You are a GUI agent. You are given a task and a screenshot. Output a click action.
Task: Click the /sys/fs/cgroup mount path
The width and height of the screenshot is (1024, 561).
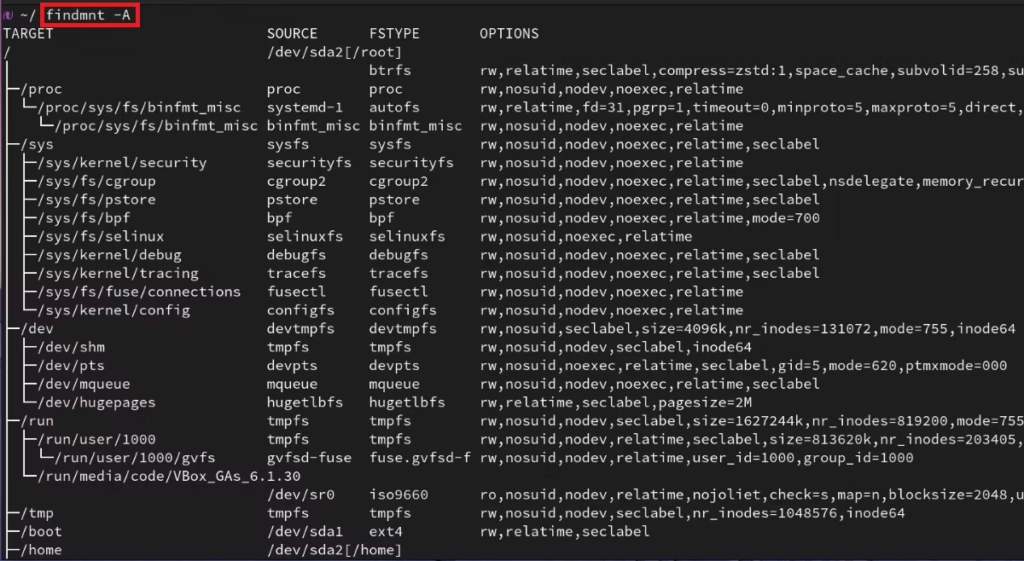[97, 181]
